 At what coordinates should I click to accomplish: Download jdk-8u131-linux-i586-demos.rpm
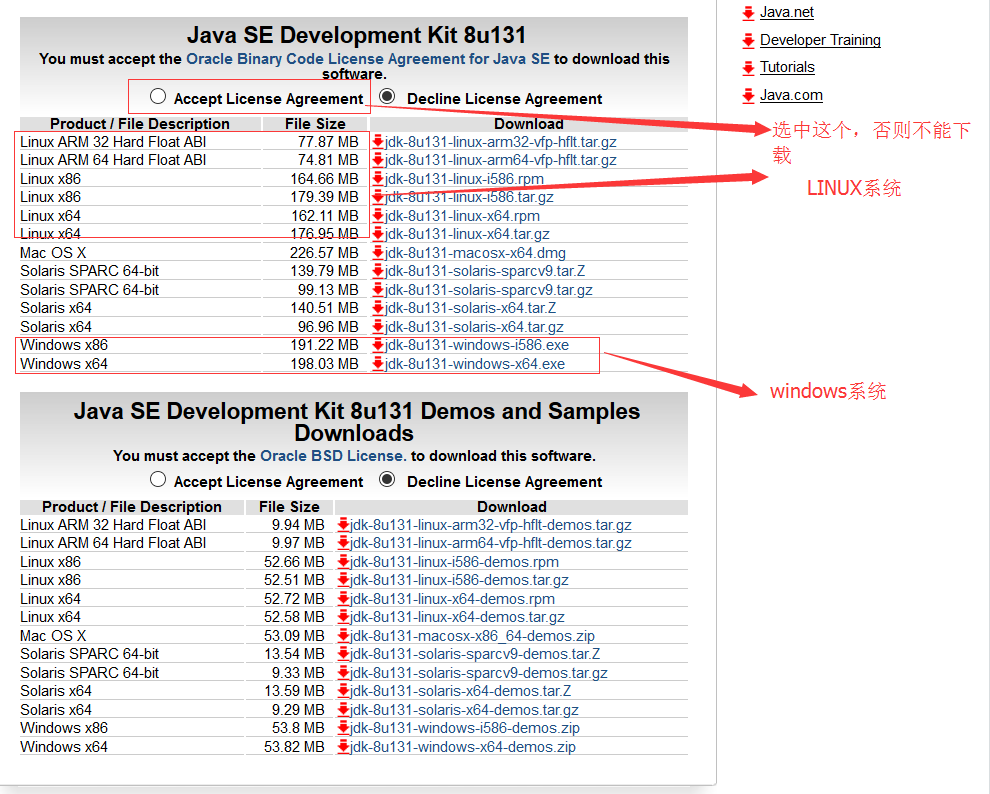click(x=455, y=562)
